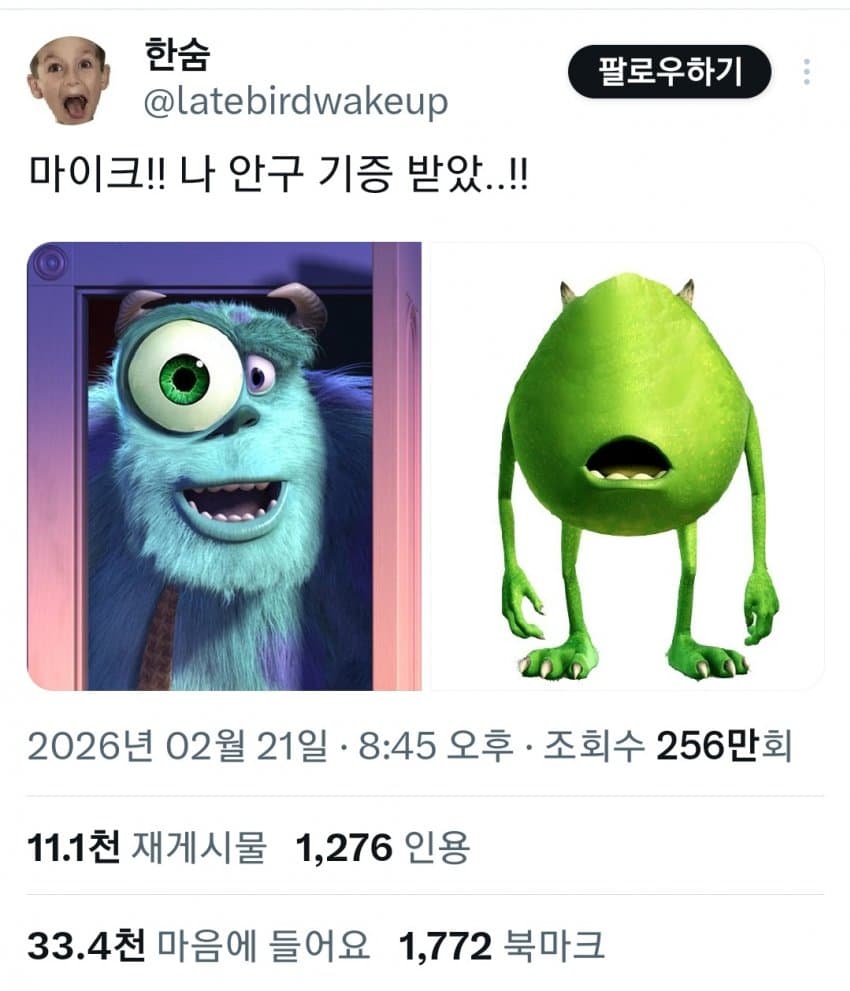Show the 1,276 인용 quotes list
The width and height of the screenshot is (850, 991).
coord(383,847)
